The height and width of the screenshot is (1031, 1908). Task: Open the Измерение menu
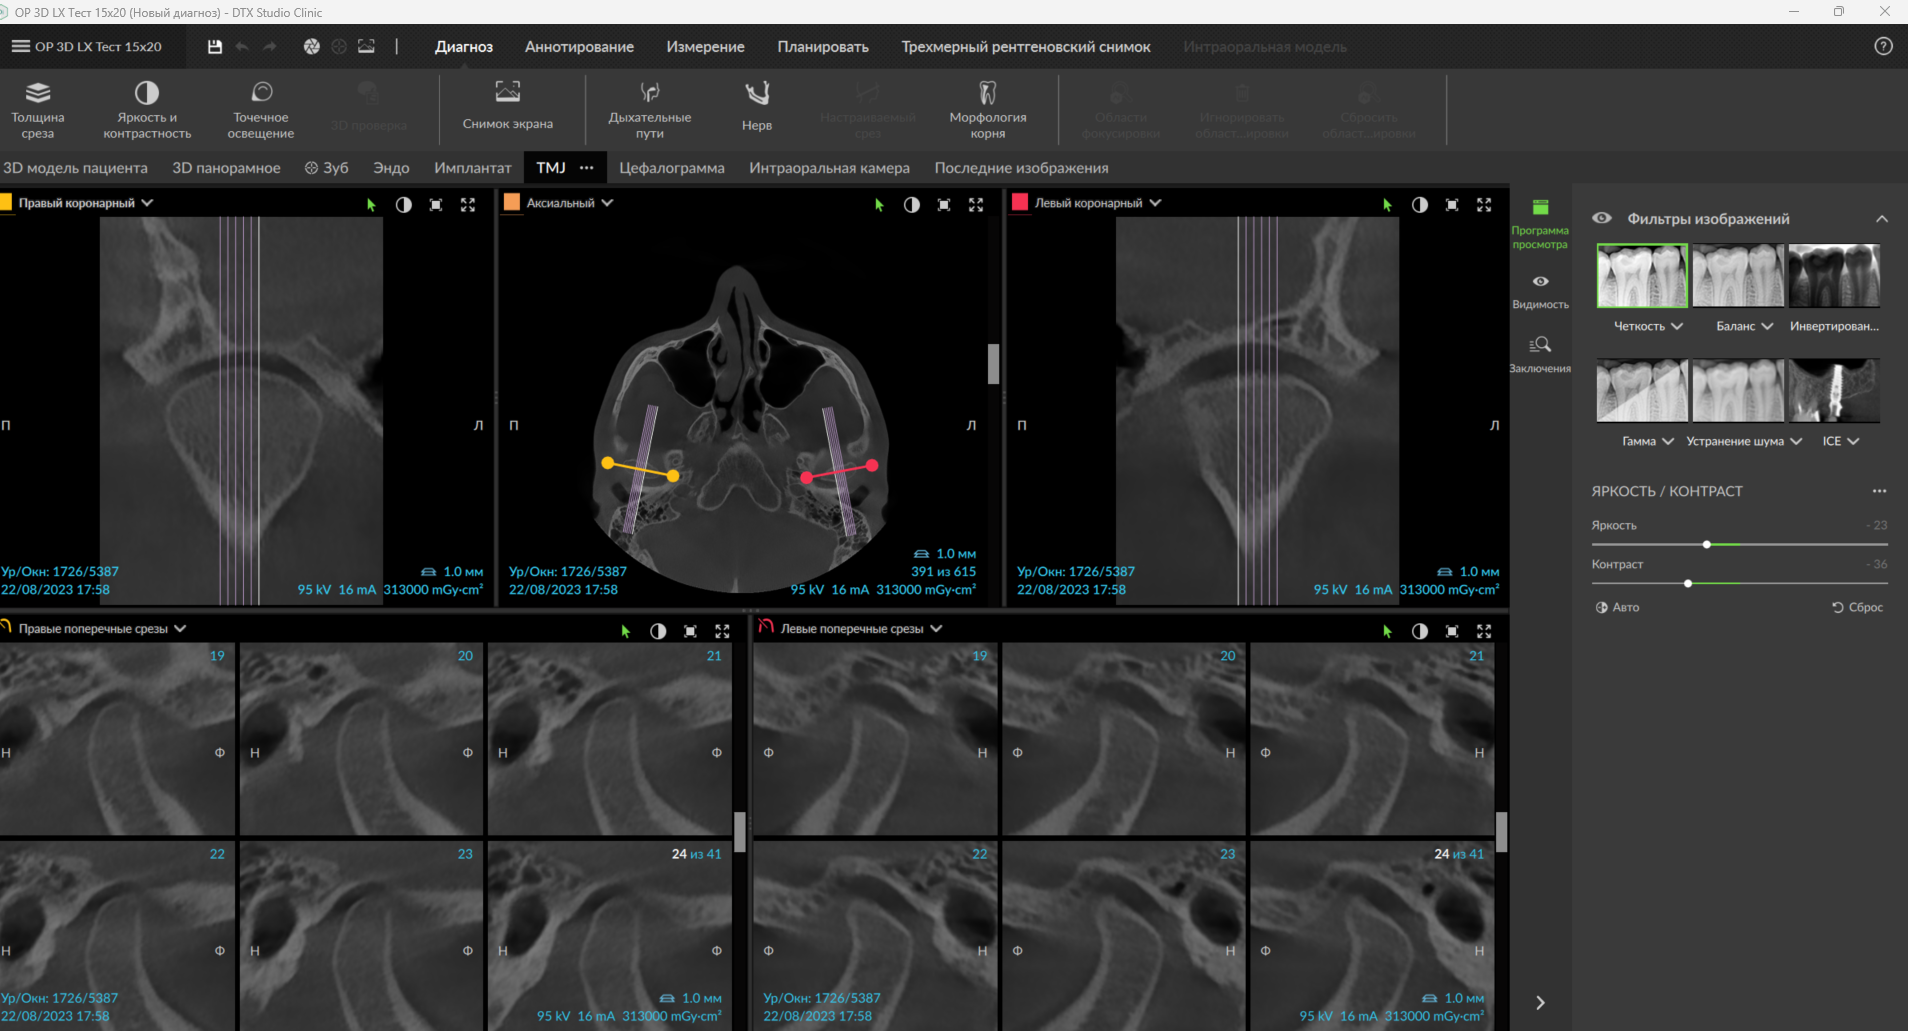(705, 47)
